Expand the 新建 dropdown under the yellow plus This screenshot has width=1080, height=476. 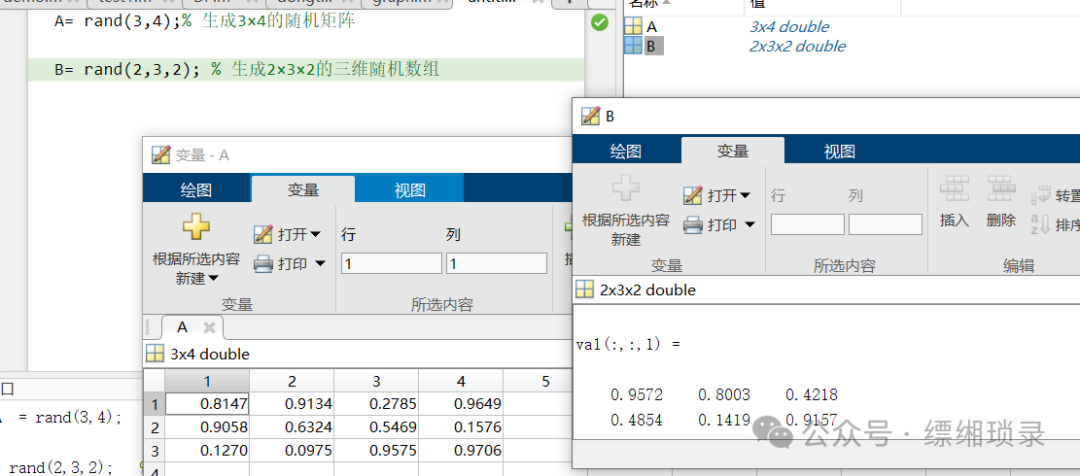coord(212,279)
